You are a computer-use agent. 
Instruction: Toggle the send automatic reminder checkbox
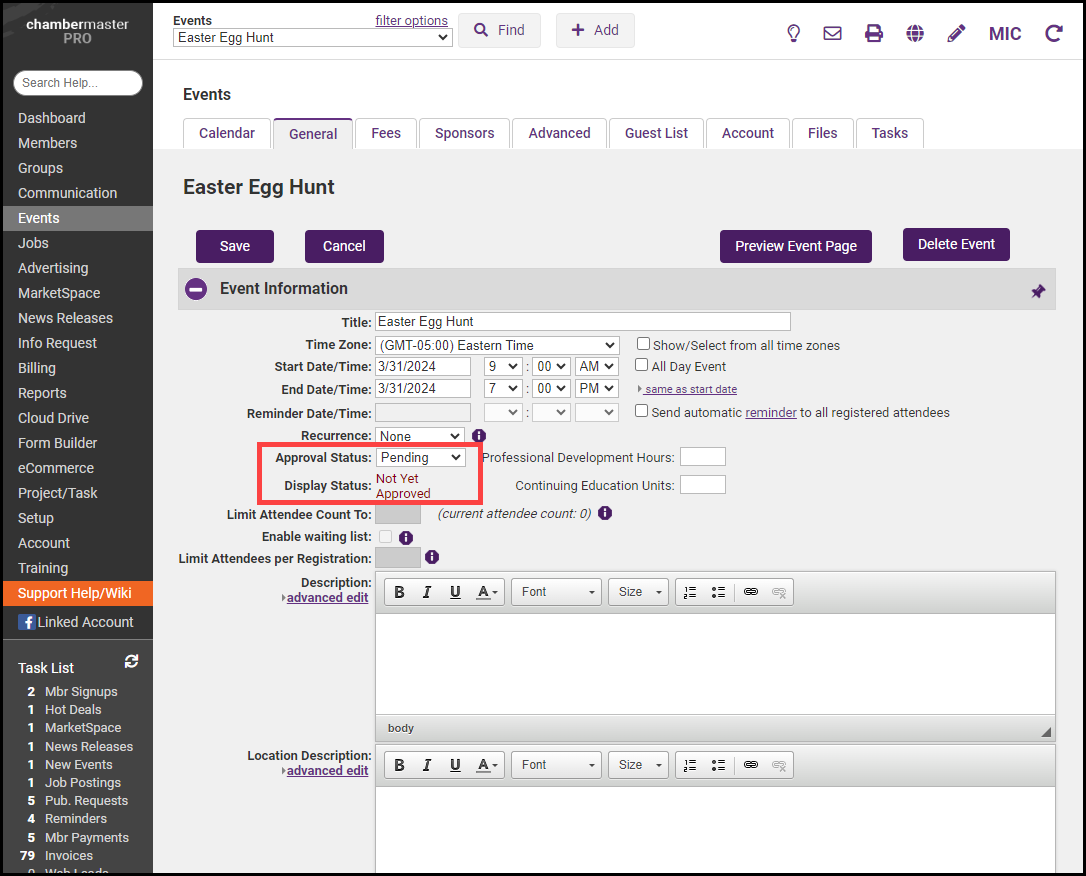[642, 411]
